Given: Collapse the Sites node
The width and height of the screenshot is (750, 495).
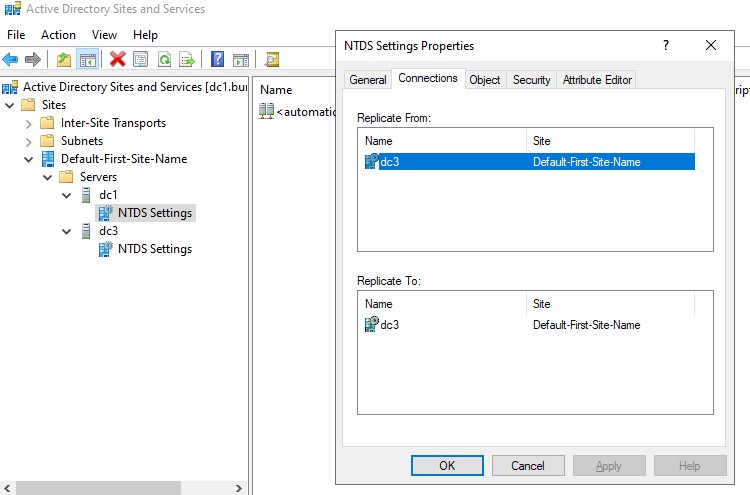Looking at the screenshot, I should click(10, 105).
